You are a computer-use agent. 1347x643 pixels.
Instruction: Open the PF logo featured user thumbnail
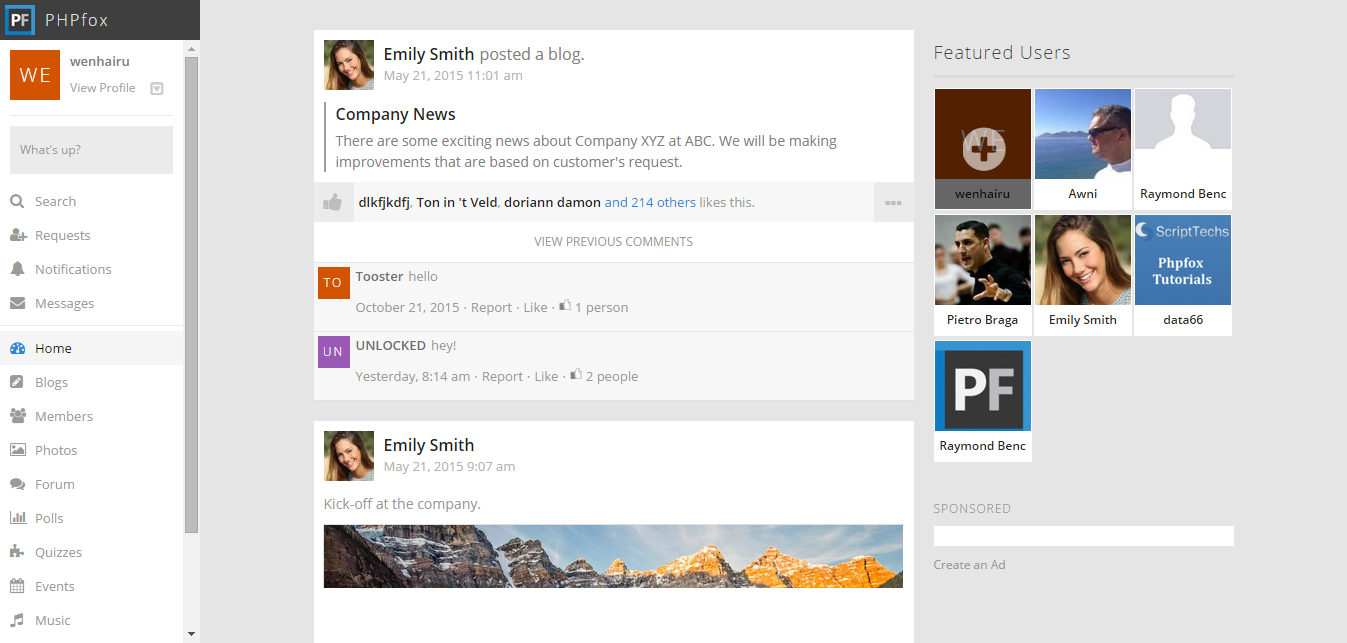pyautogui.click(x=983, y=401)
